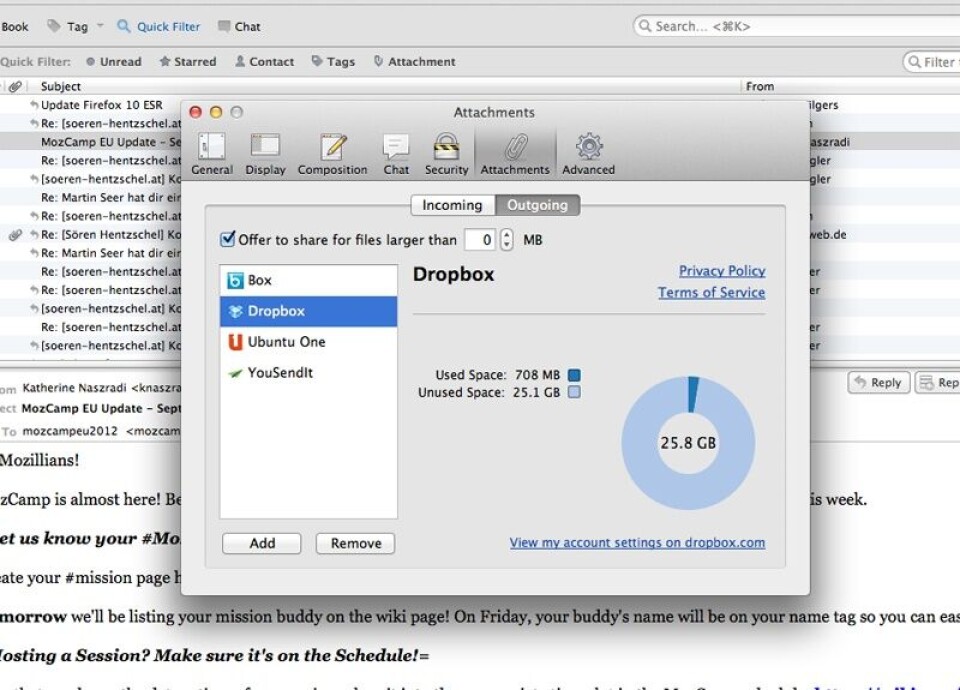Close the Attachments preferences window

pyautogui.click(x=195, y=112)
